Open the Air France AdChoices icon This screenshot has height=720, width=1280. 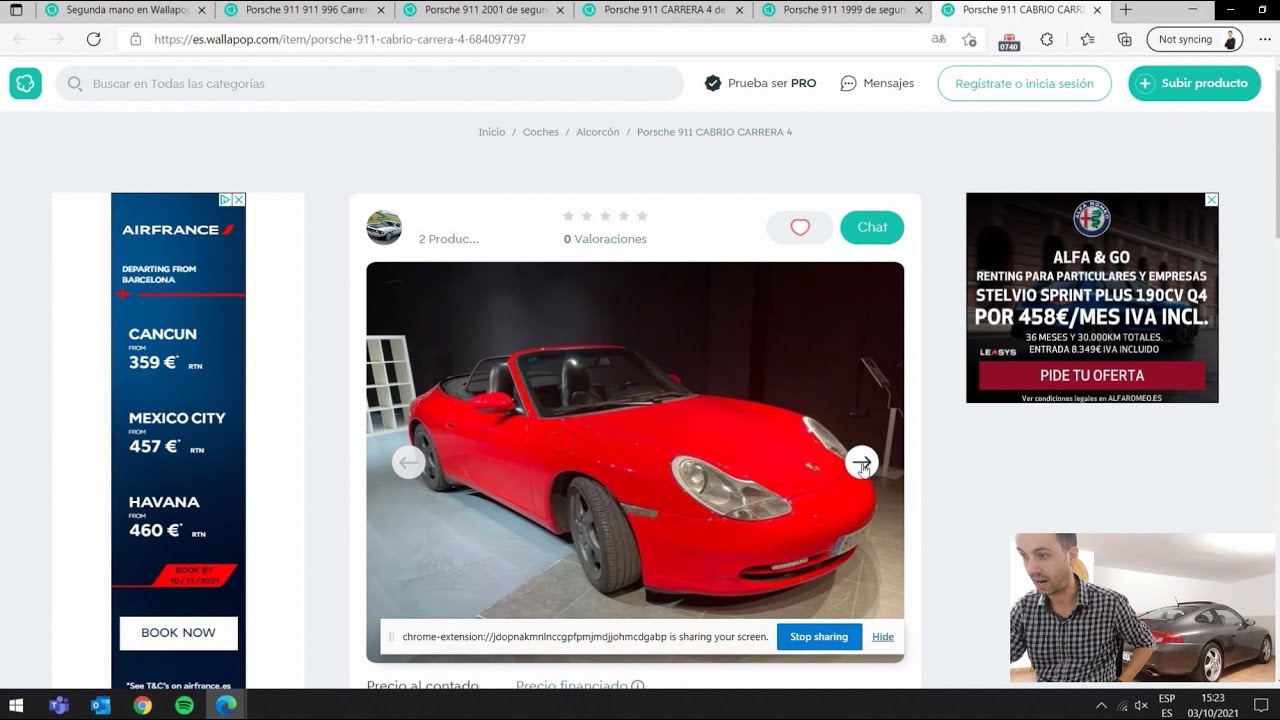click(x=226, y=200)
